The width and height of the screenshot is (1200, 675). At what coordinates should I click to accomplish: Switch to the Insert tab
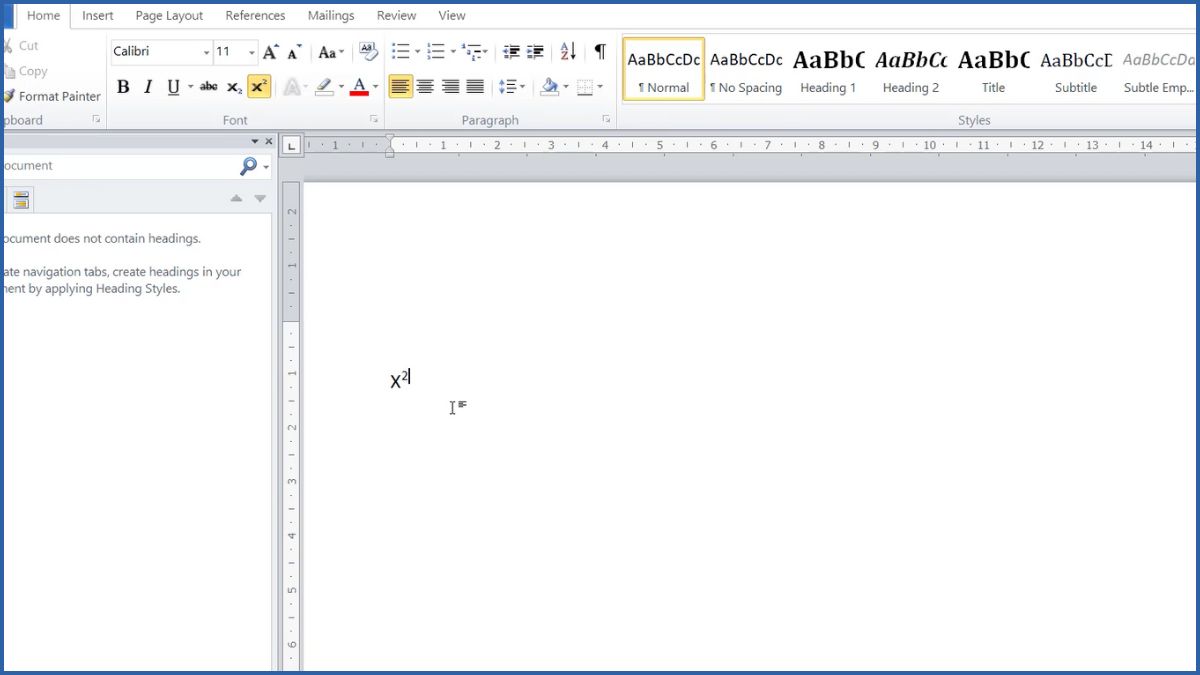[x=98, y=15]
